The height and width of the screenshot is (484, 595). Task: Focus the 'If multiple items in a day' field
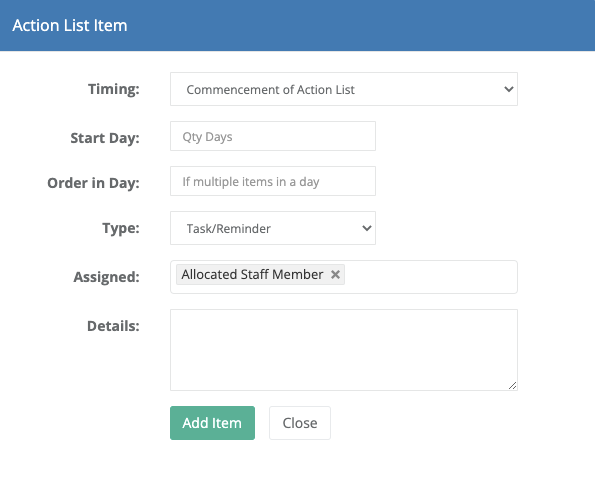coord(273,181)
